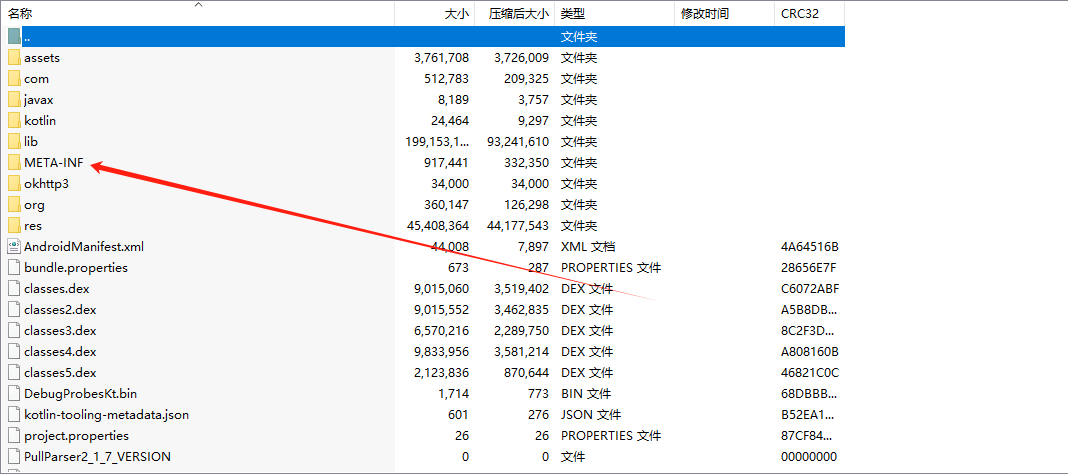This screenshot has width=1068, height=474.
Task: Select the classes.dex file icon
Action: coord(14,289)
